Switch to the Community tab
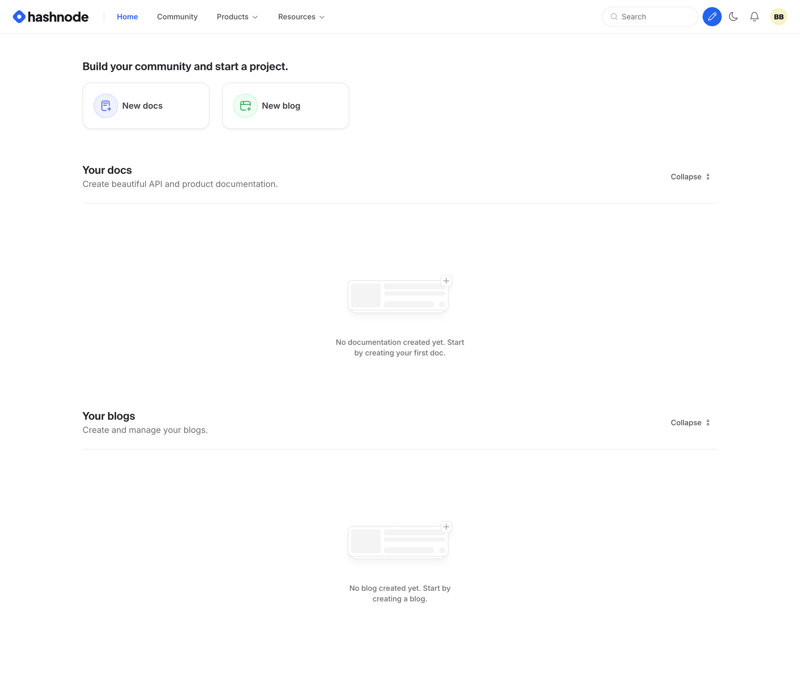 [x=177, y=16]
